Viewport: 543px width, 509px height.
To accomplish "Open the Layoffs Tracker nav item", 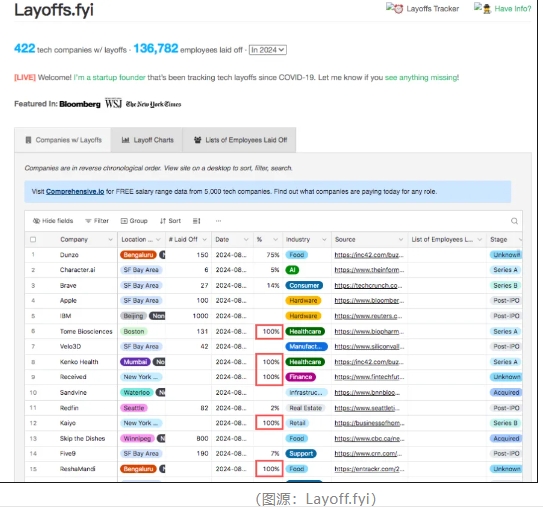I will [422, 9].
